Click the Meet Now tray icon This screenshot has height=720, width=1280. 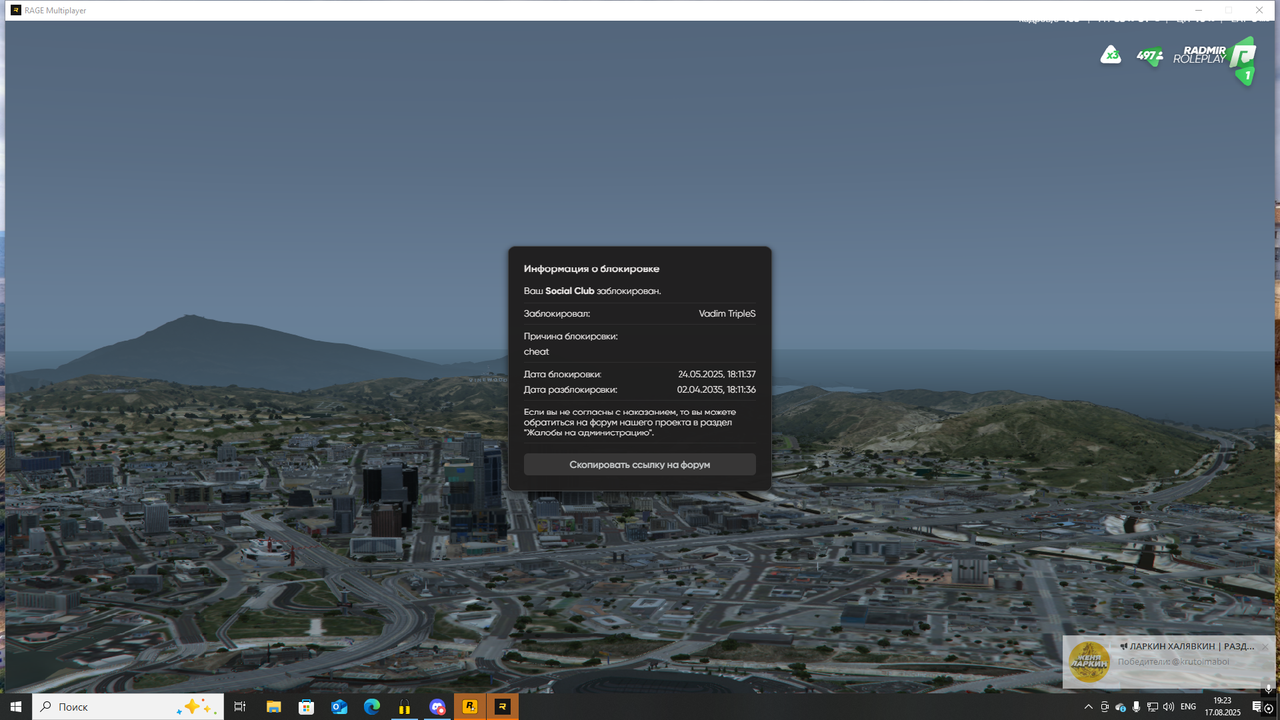[1104, 706]
